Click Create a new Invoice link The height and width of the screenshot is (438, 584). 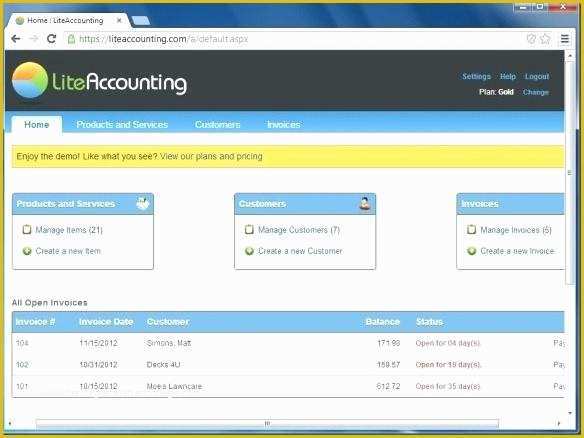pos(517,251)
